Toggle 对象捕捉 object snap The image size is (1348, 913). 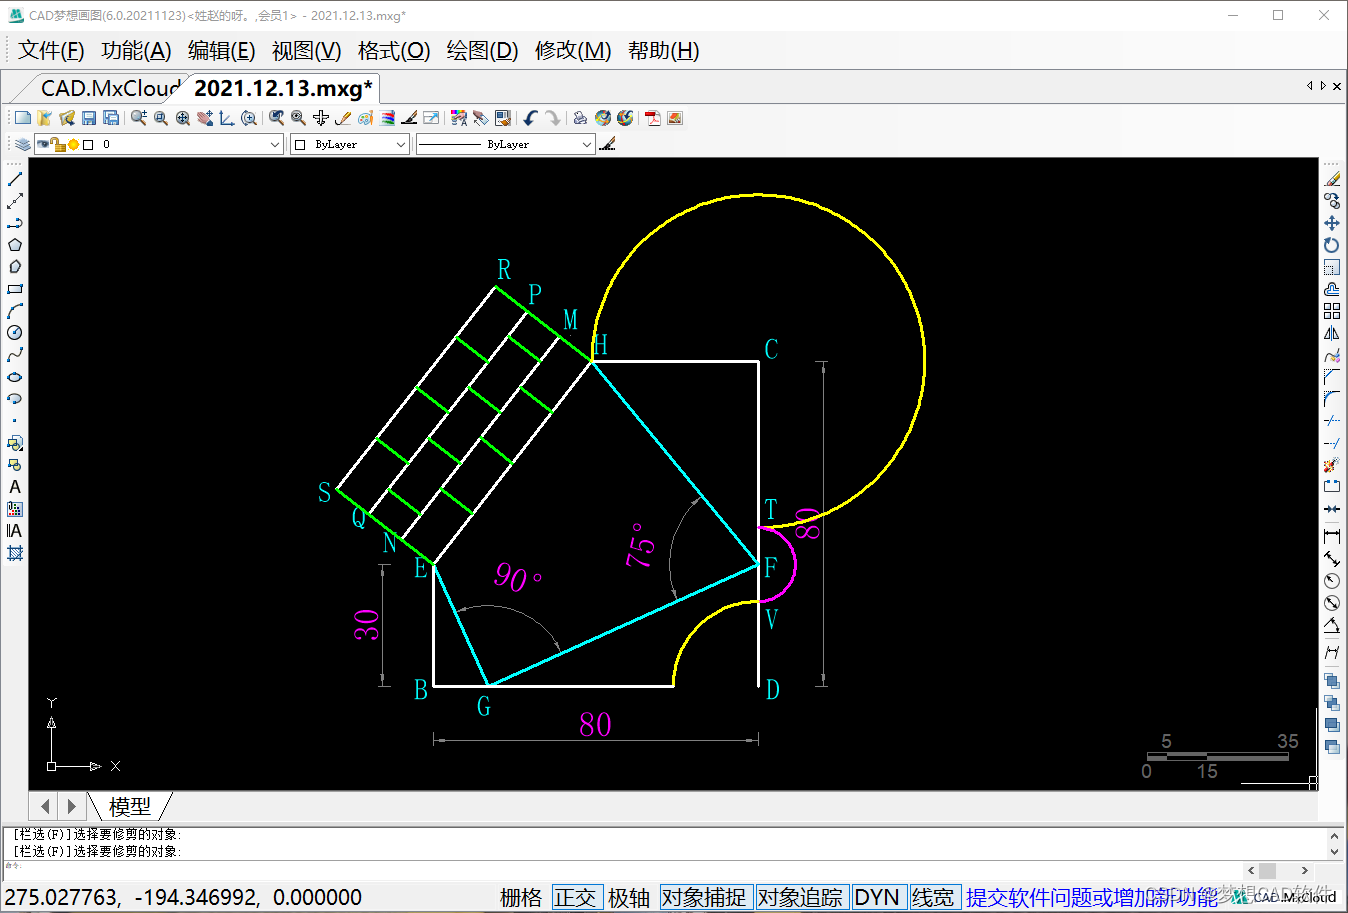[703, 897]
